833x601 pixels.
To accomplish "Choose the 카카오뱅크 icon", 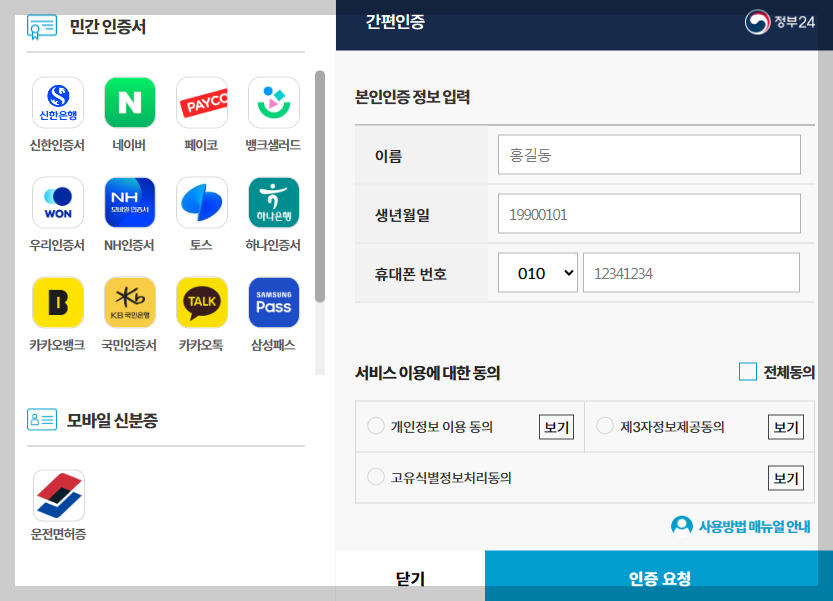I will point(57,302).
